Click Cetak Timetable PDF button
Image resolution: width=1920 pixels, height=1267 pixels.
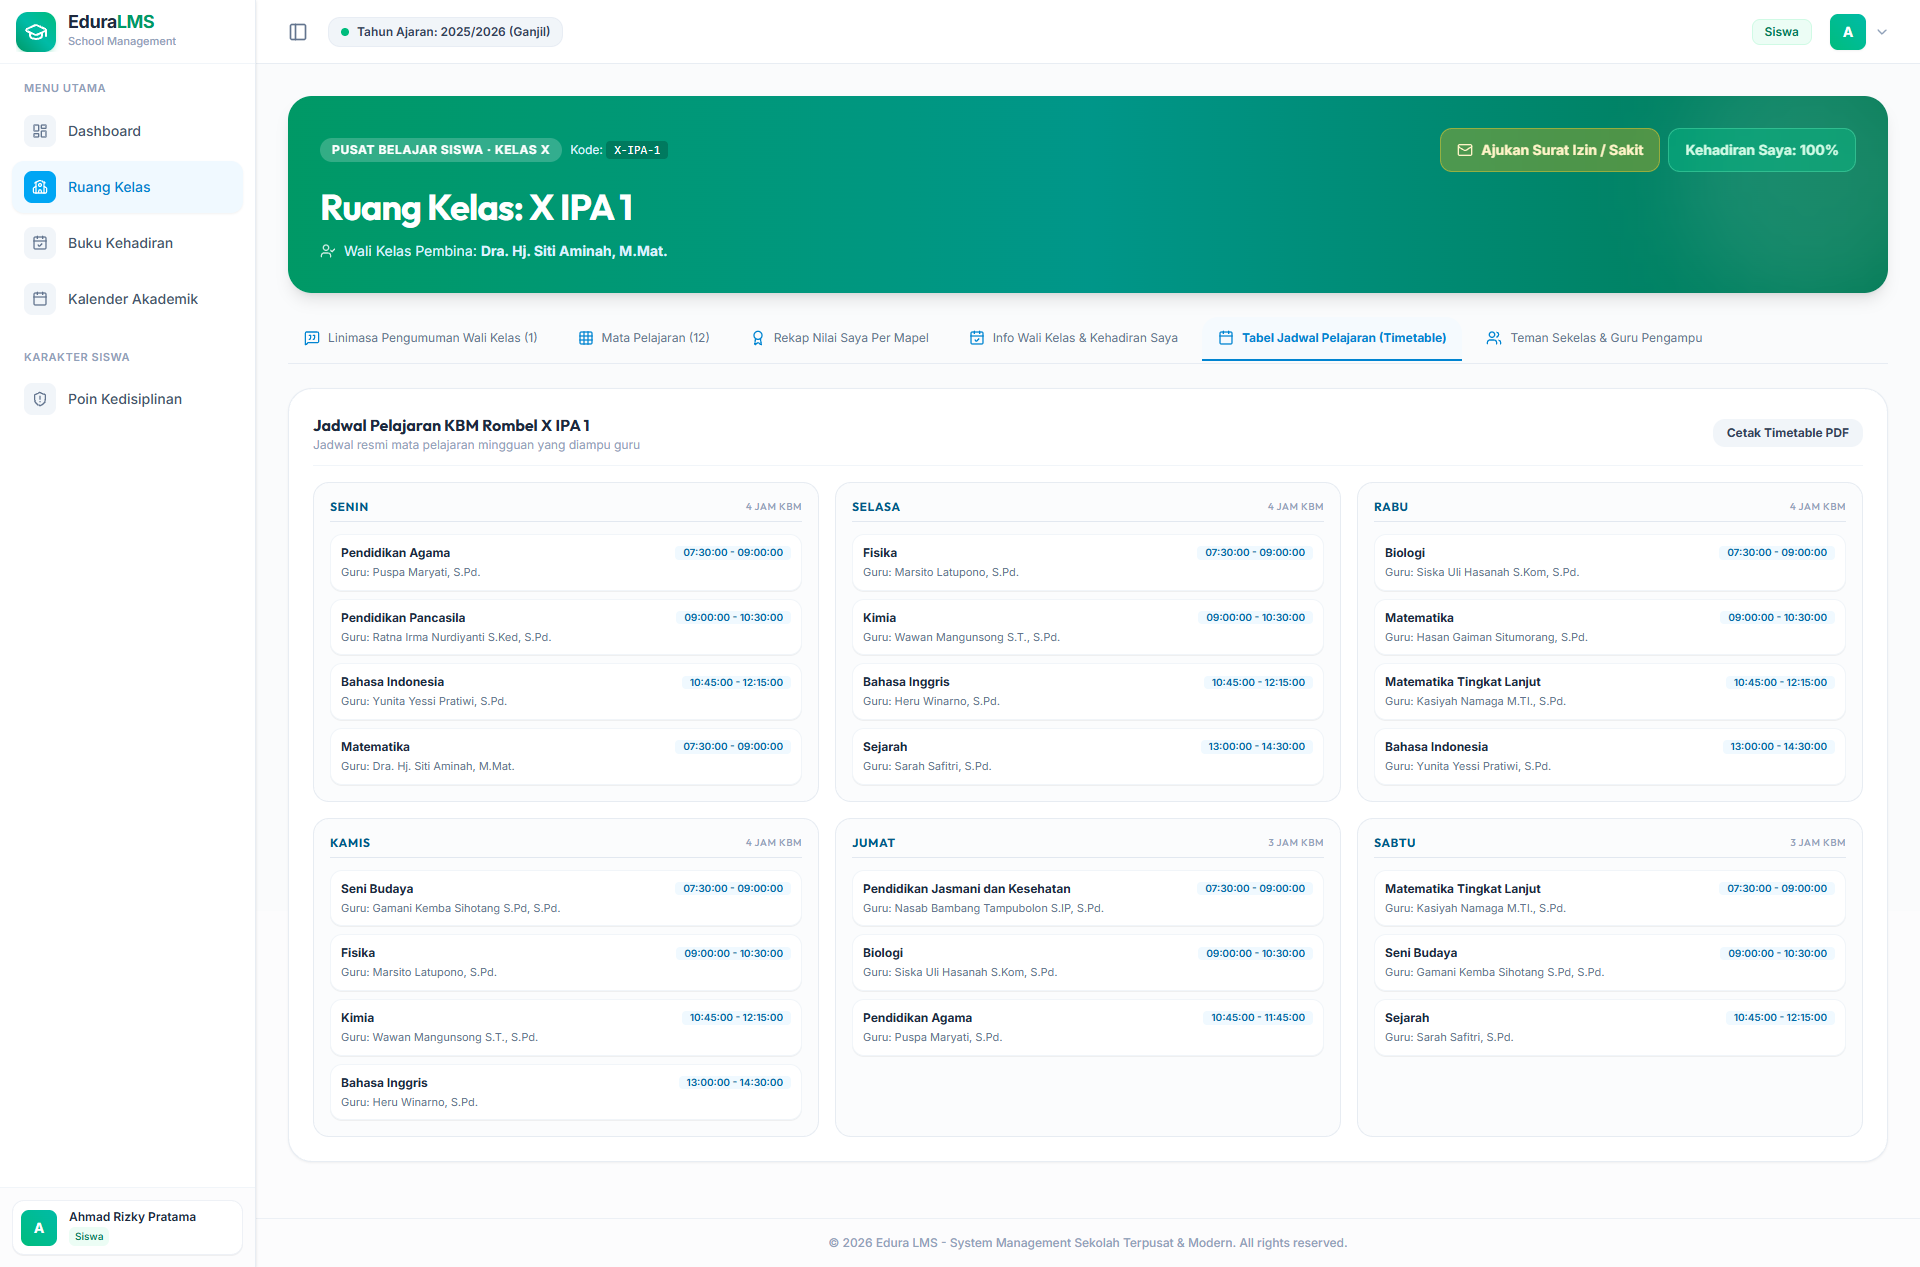(1788, 433)
